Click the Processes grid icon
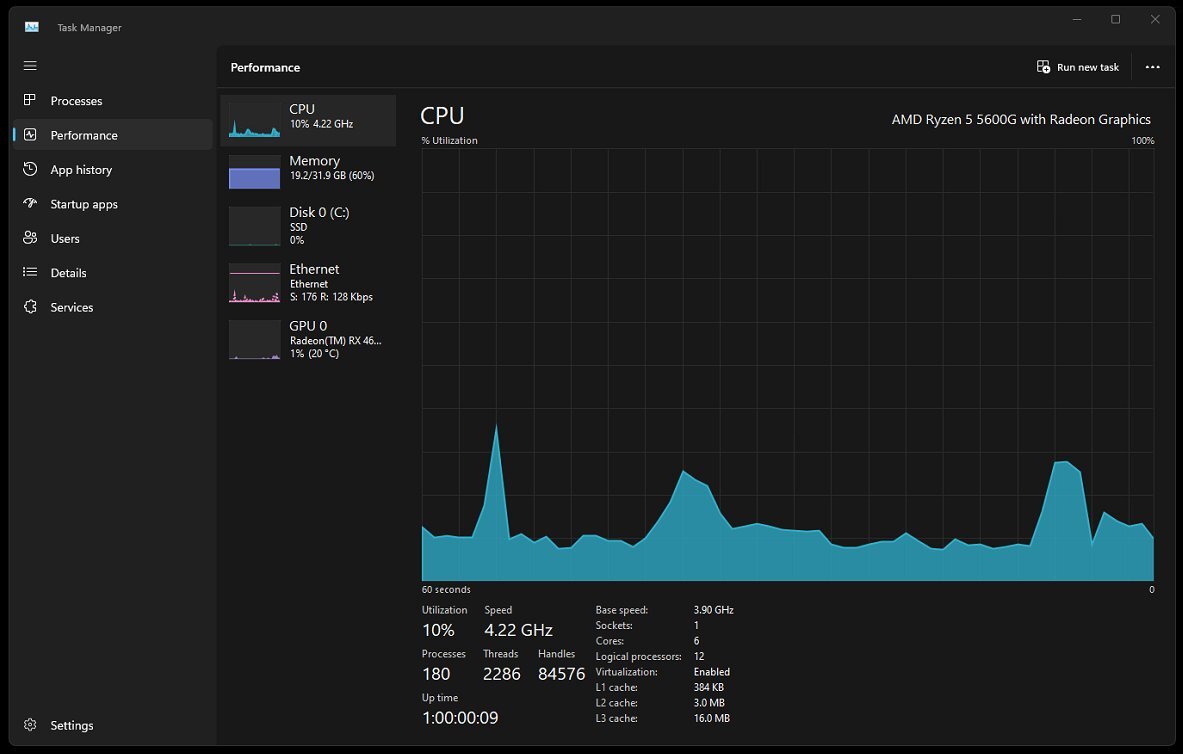1183x754 pixels. click(x=30, y=100)
